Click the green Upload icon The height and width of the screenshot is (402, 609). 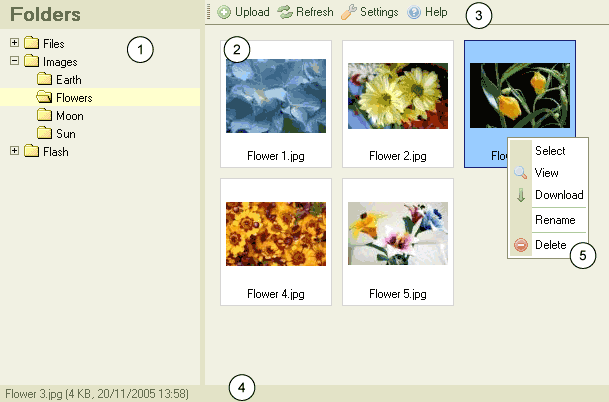[x=224, y=13]
